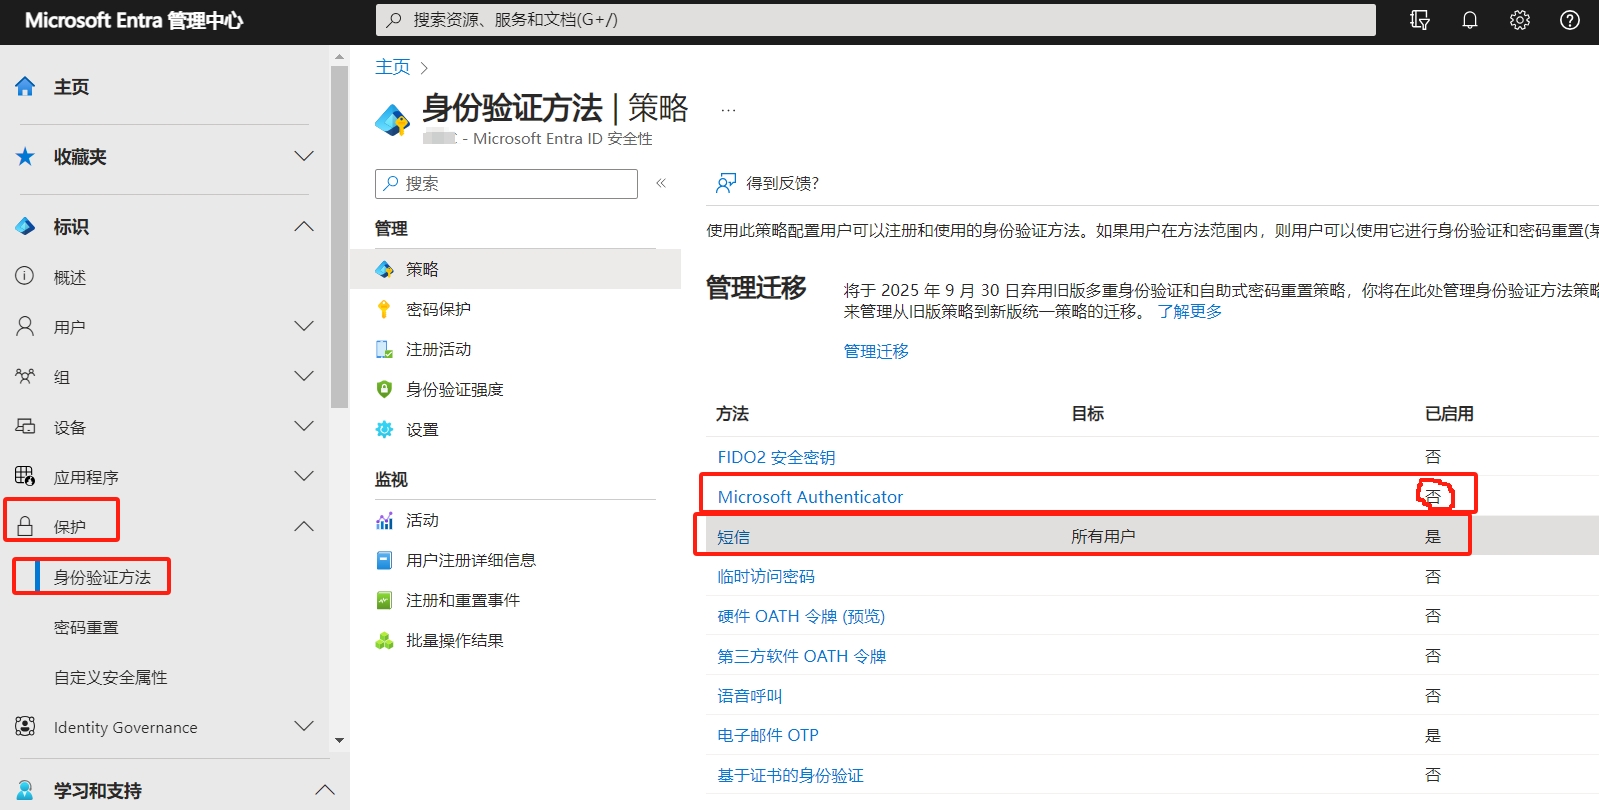Image resolution: width=1599 pixels, height=810 pixels.
Task: Open 基于证书的身份验证 link
Action: pos(790,775)
